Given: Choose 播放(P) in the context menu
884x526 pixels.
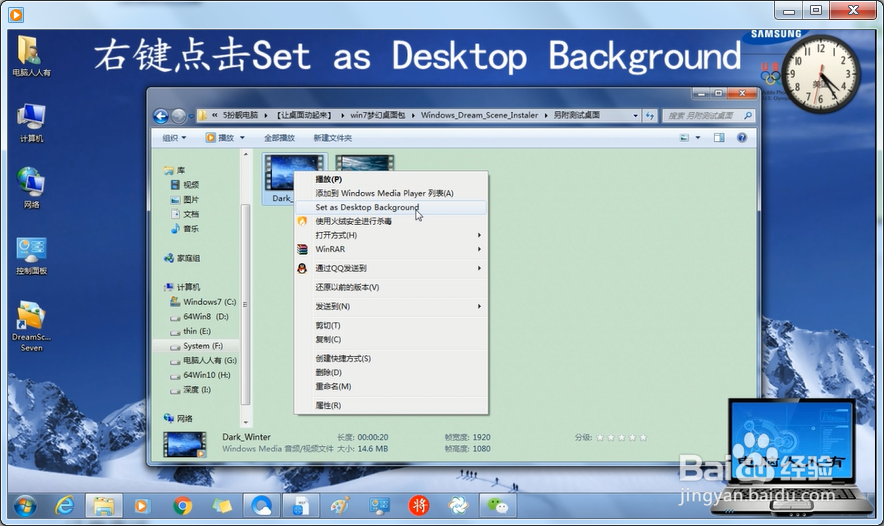Looking at the screenshot, I should coord(391,179).
